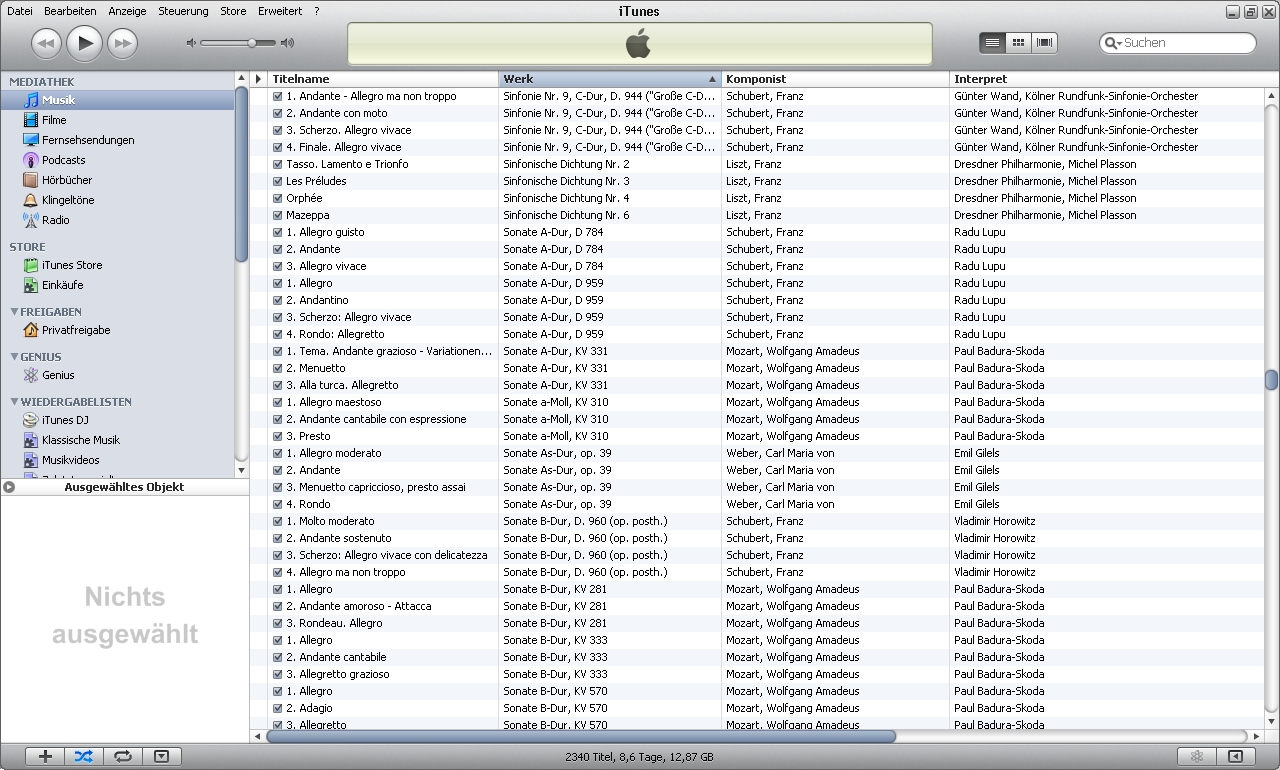Open the iTunes Store bag icon
The height and width of the screenshot is (770, 1280).
click(31, 265)
